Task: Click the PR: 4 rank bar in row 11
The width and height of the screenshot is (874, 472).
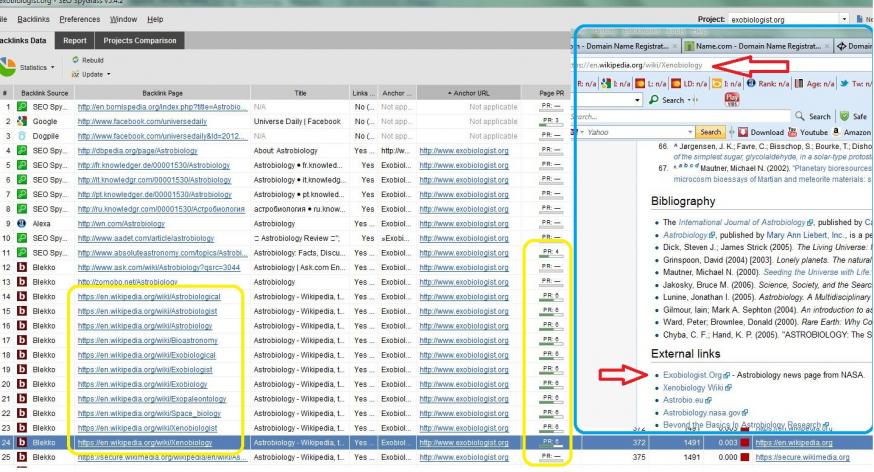Action: click(x=551, y=252)
